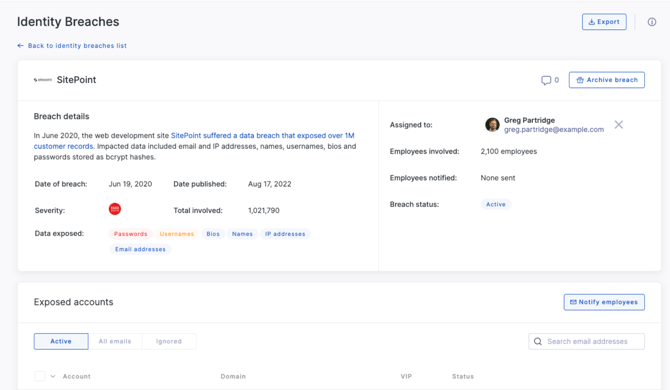Click Notify employees button
670x390 pixels.
(604, 302)
